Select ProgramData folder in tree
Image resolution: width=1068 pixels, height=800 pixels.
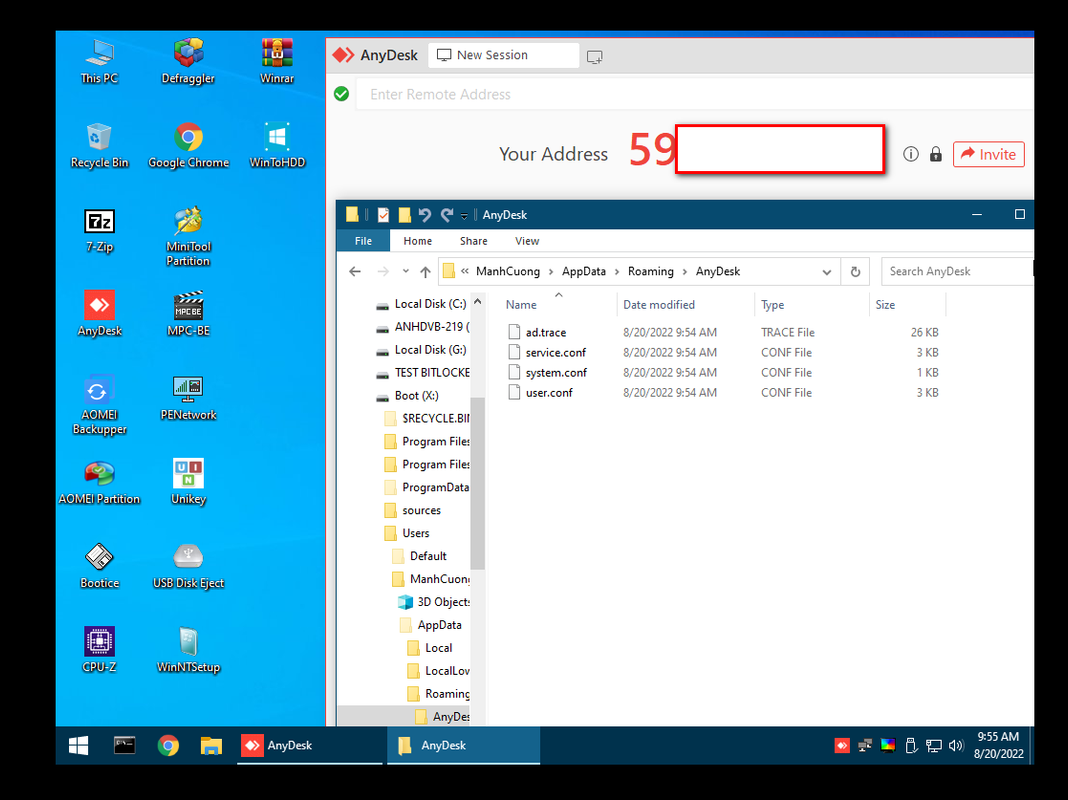pos(435,487)
